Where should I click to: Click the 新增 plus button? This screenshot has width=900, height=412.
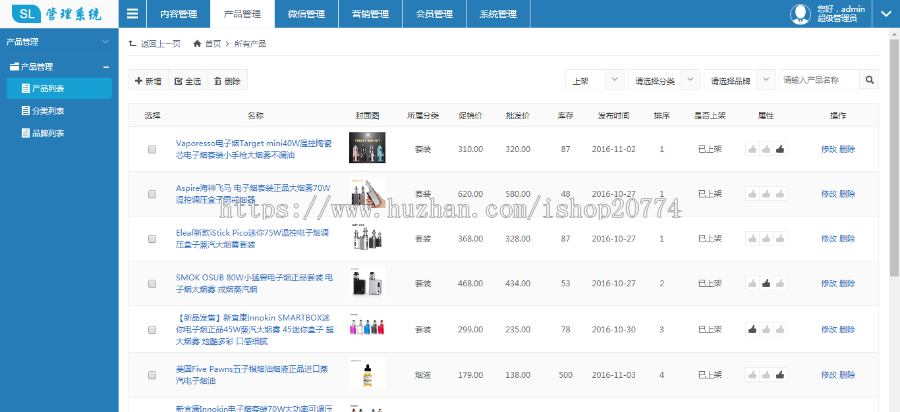click(148, 81)
